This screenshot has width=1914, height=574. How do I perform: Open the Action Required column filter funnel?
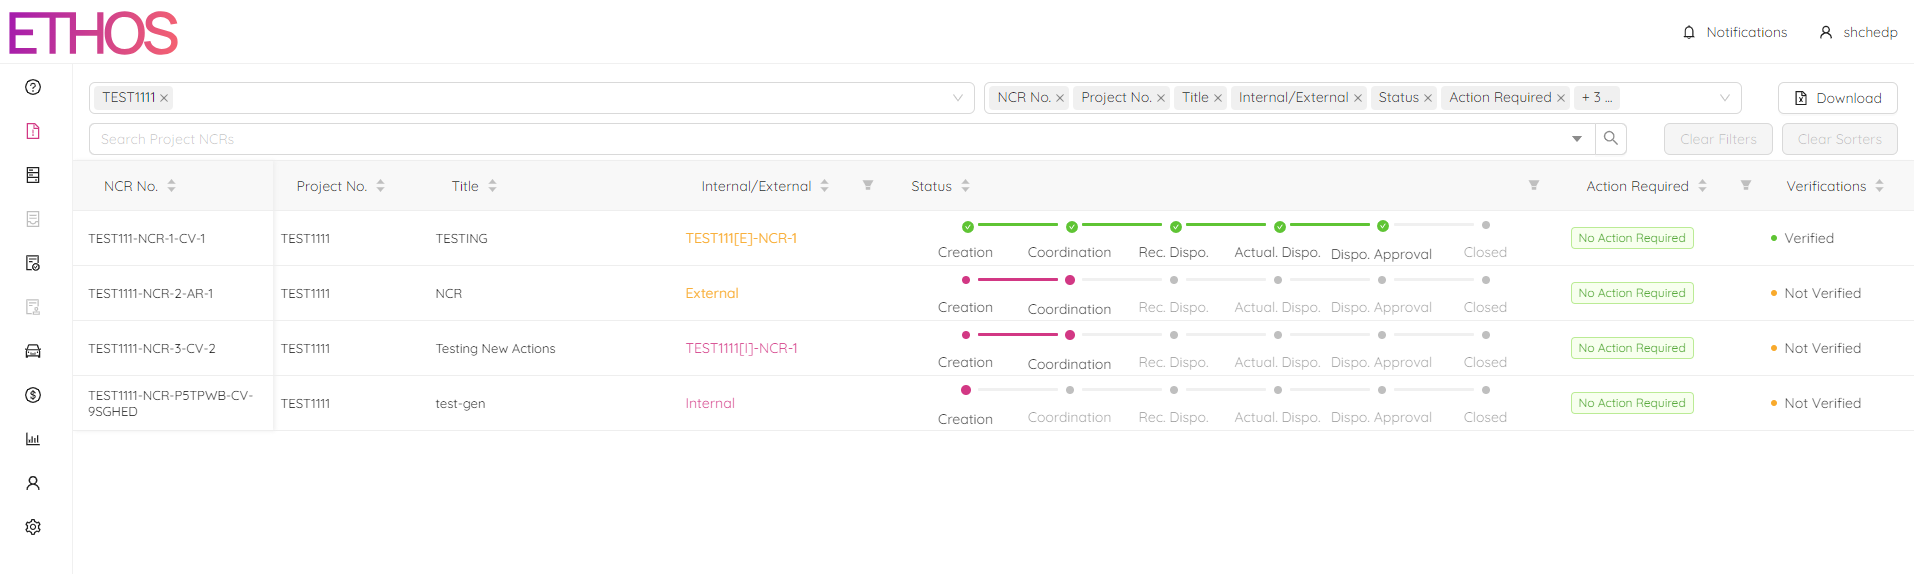click(x=1745, y=186)
